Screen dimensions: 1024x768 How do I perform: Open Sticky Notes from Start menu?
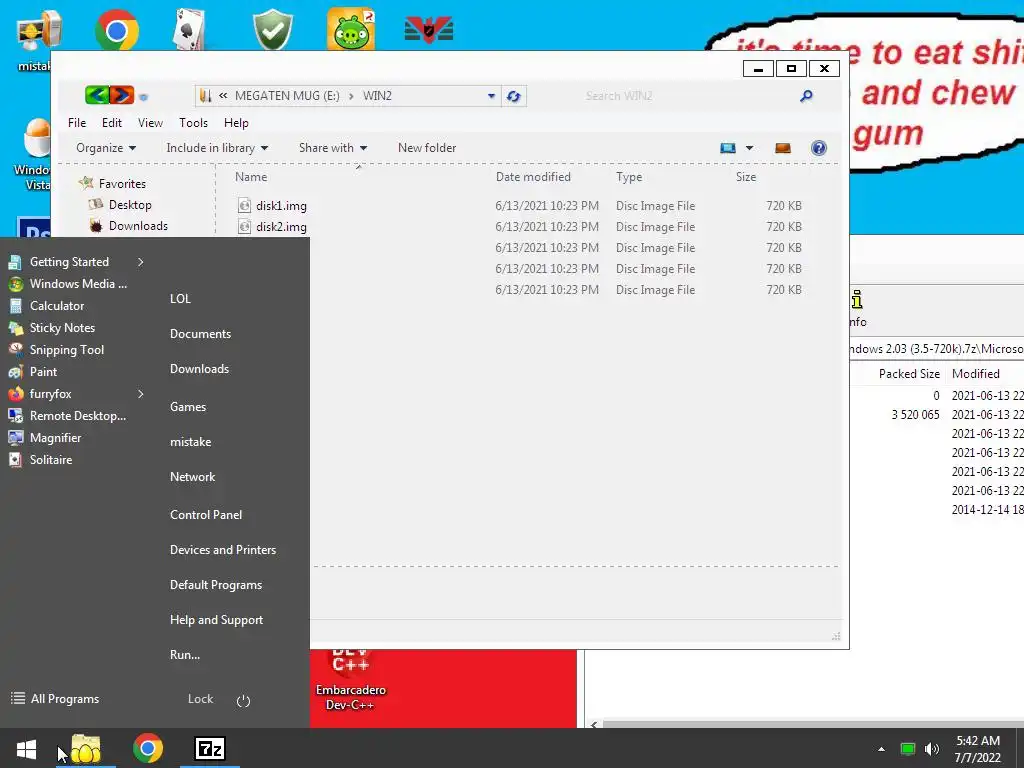(62, 328)
